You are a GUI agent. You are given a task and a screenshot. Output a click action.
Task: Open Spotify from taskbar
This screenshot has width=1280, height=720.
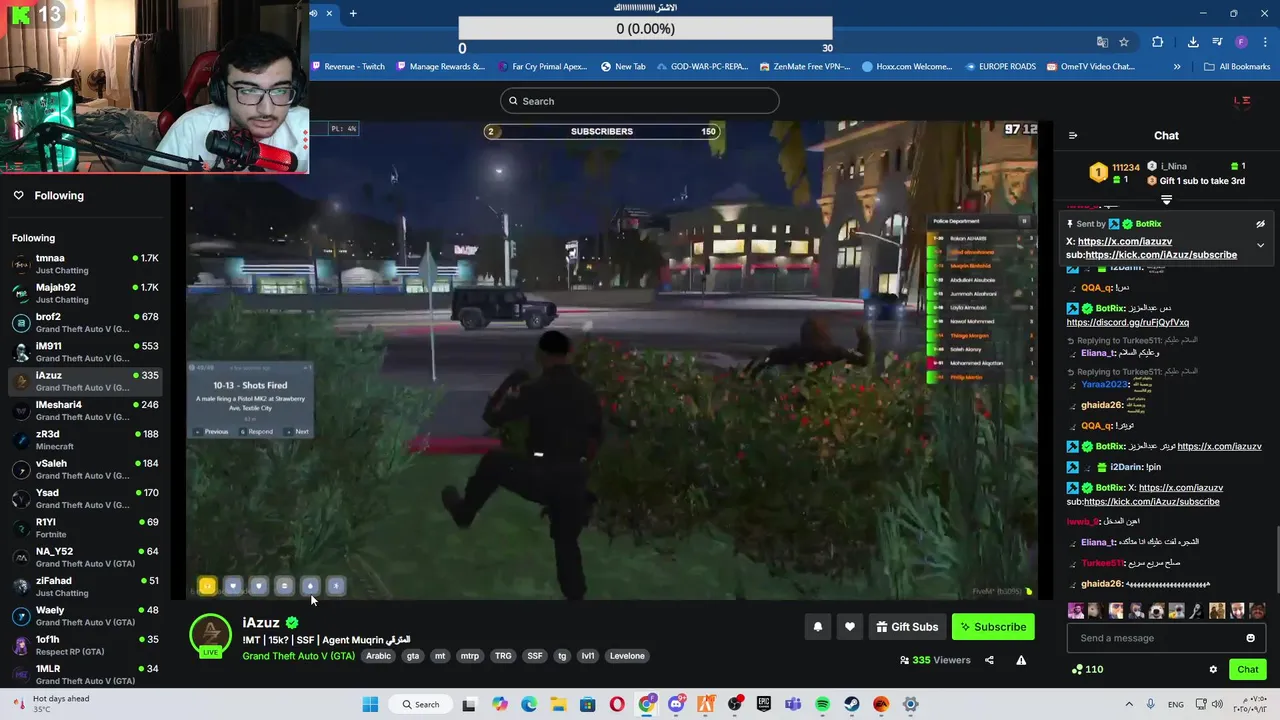(822, 704)
